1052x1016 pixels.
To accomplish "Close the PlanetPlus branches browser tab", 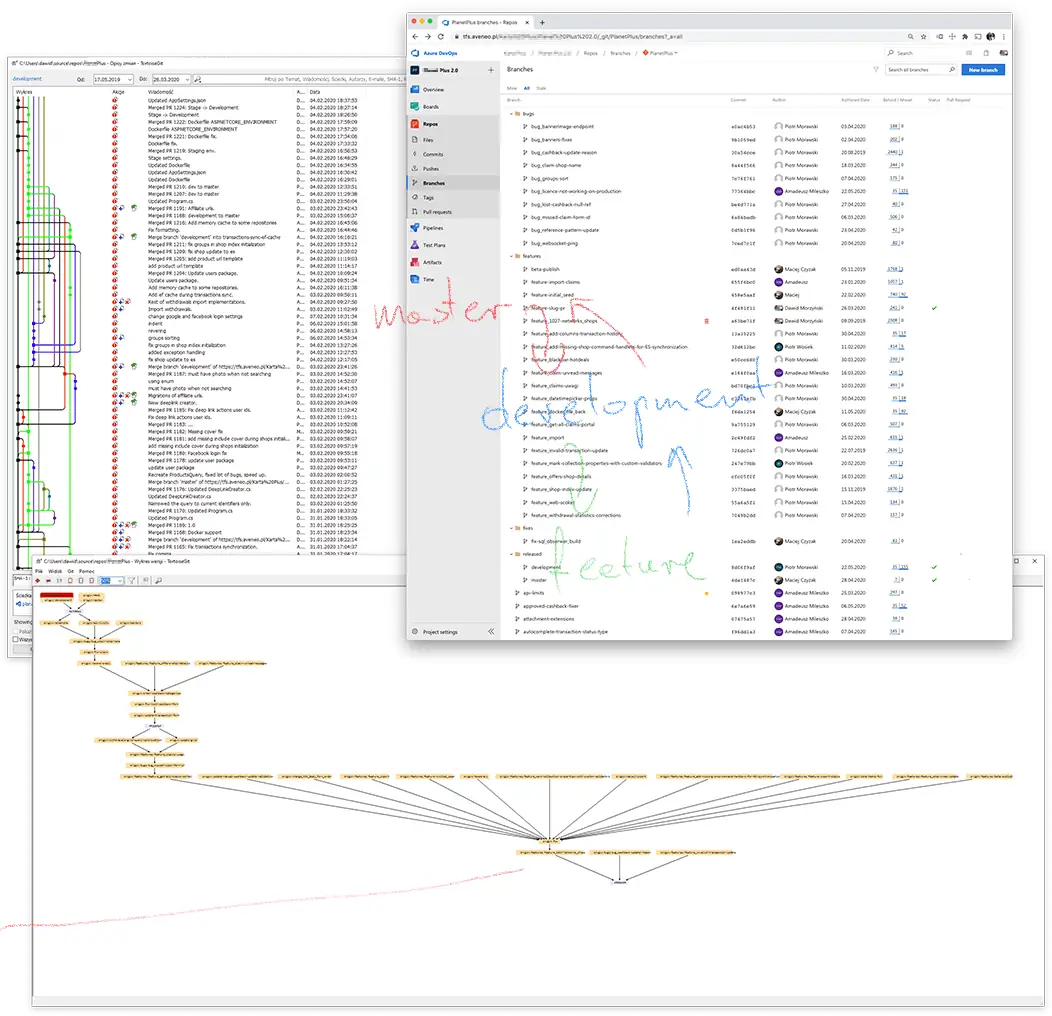I will tap(527, 22).
